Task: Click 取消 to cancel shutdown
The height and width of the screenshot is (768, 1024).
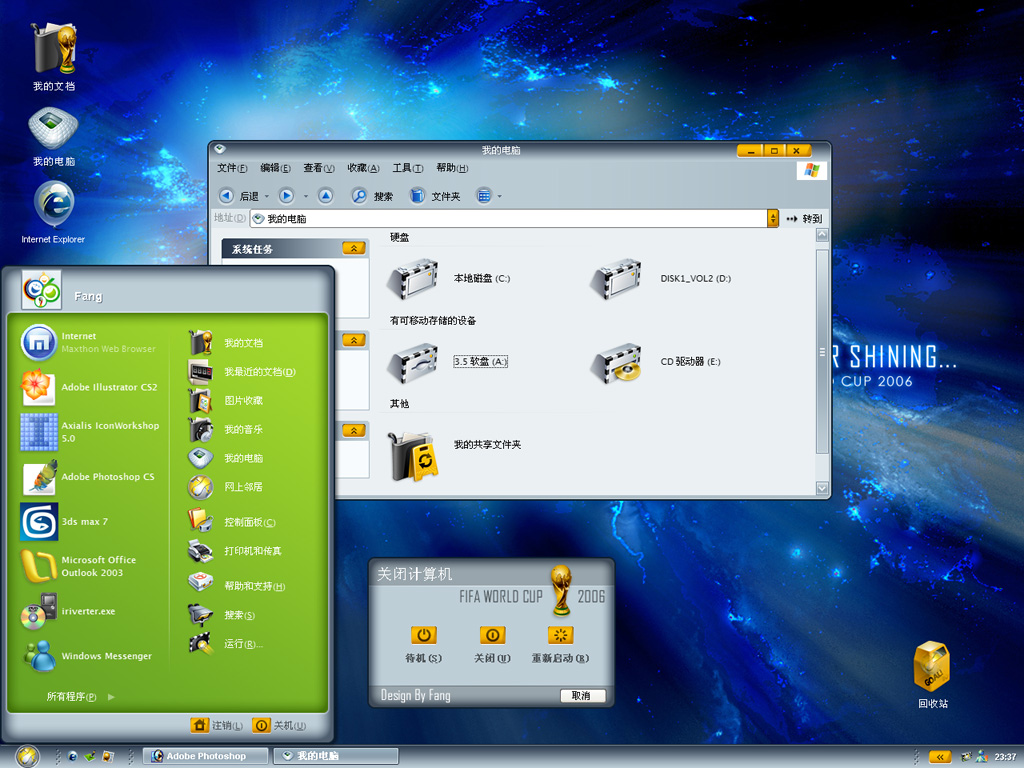Action: pos(583,696)
